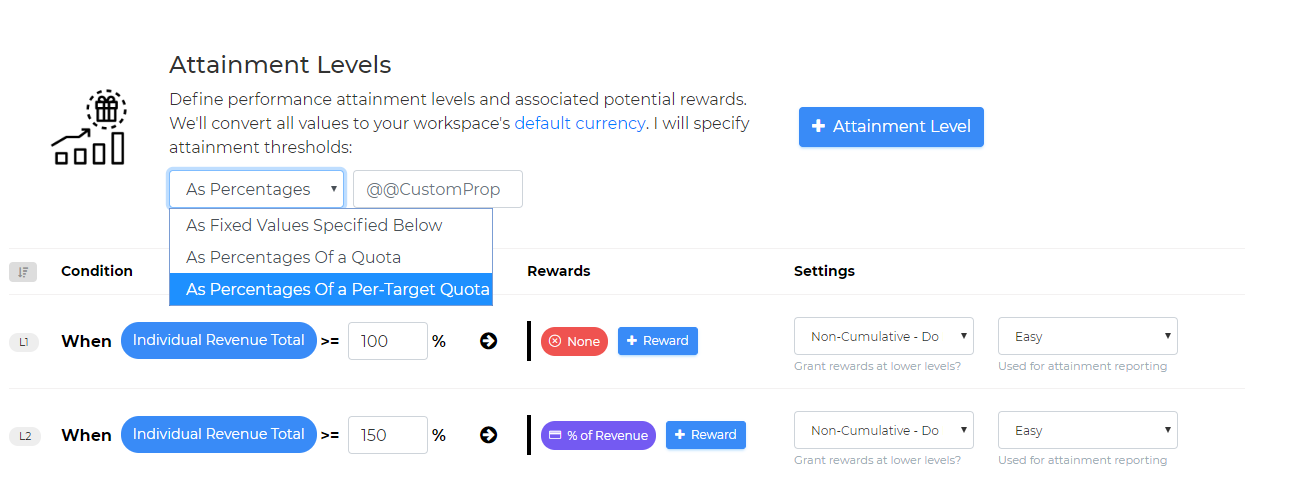Screen dimensions: 1312x499
Task: Focus the @@CustomProp input field
Action: tap(438, 189)
